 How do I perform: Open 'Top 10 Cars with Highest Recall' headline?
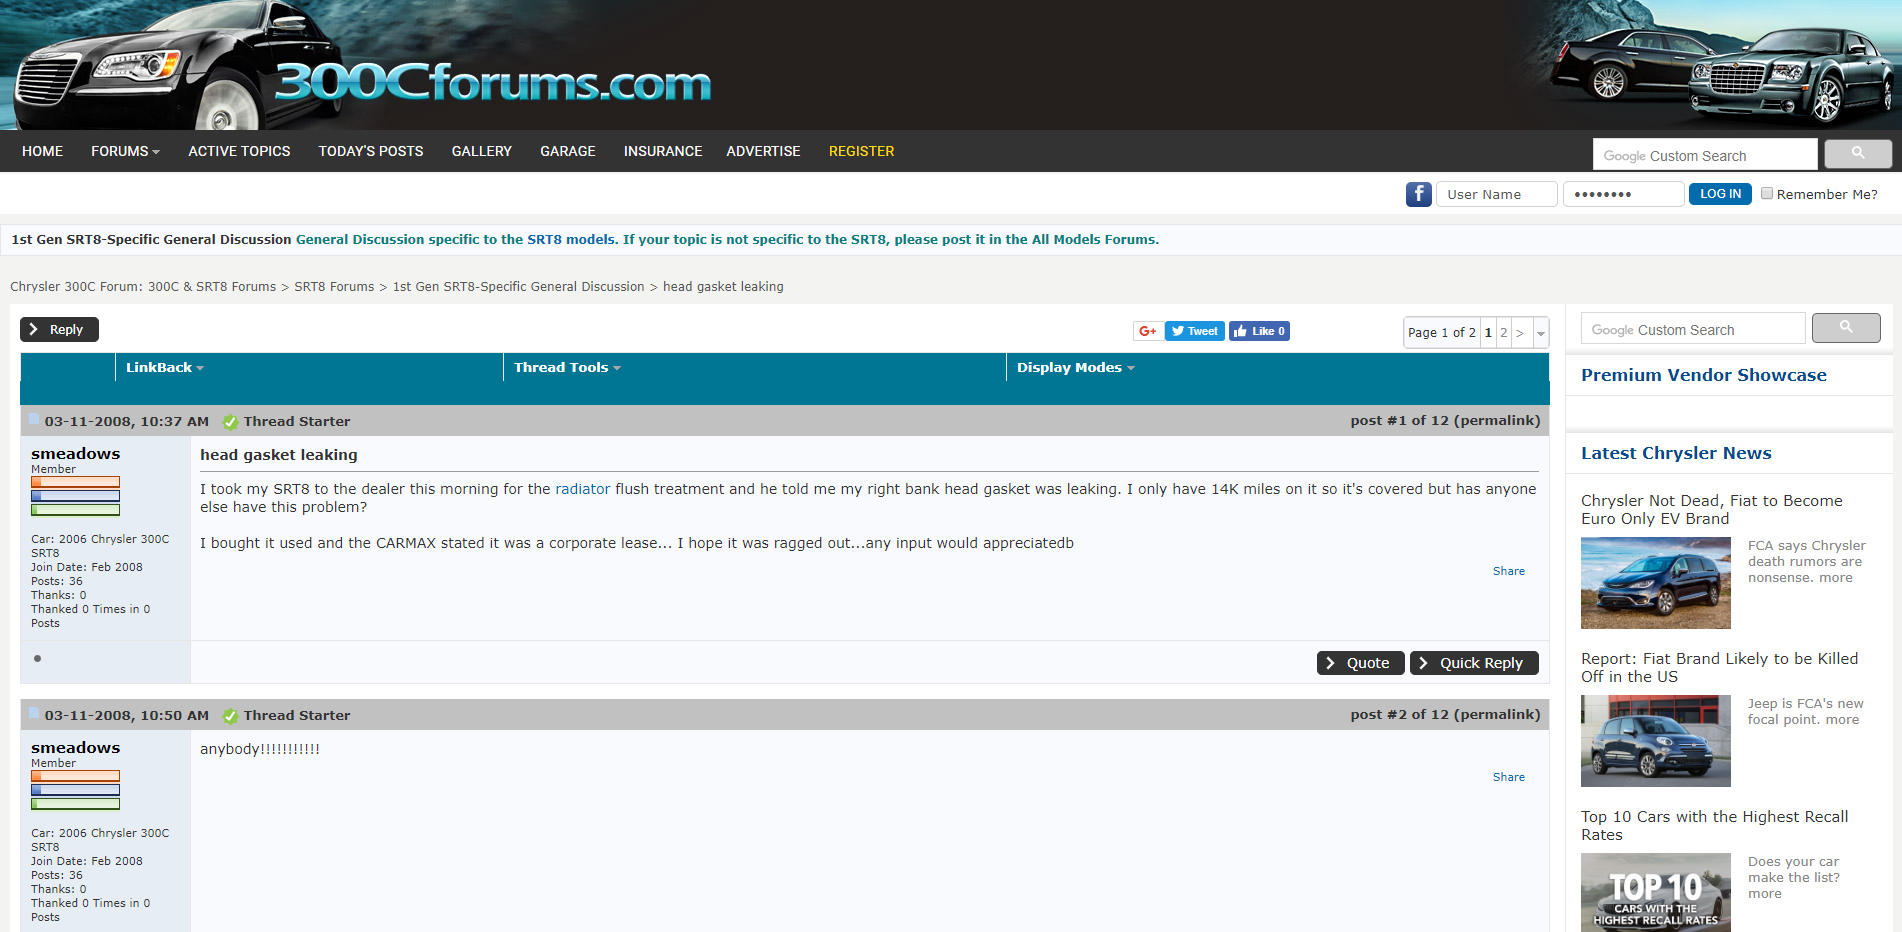coord(1714,826)
